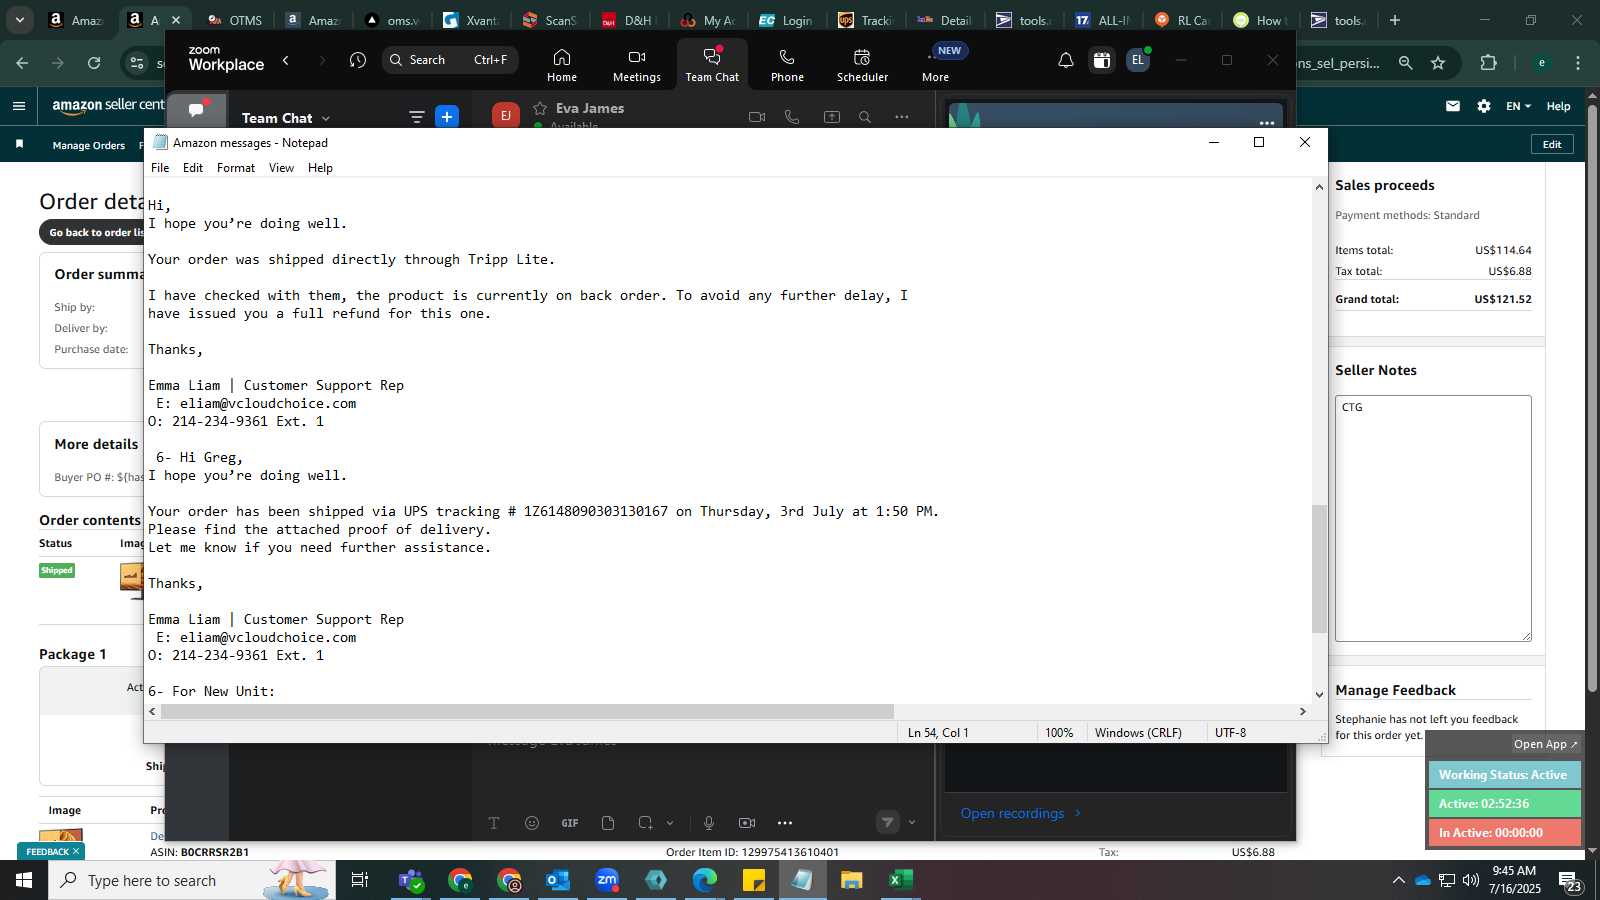The width and height of the screenshot is (1600, 900).
Task: Bookmark page with Chrome star icon
Action: [1438, 63]
